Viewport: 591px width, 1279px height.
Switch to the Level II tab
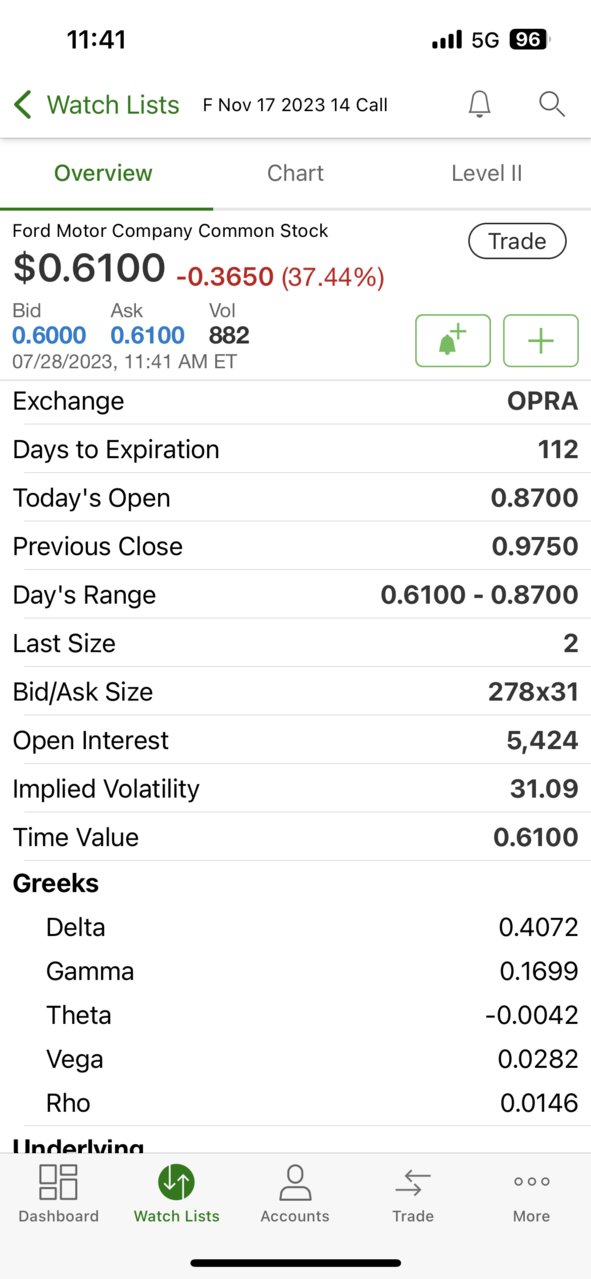487,173
